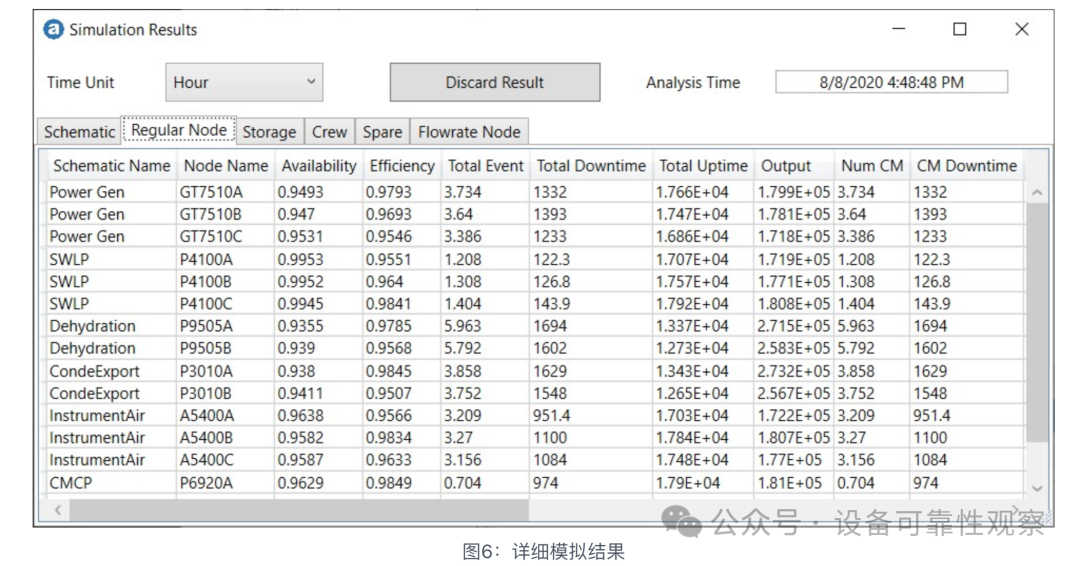This screenshot has height=566, width=1080.
Task: Click the Num CM column header
Action: pos(872,166)
